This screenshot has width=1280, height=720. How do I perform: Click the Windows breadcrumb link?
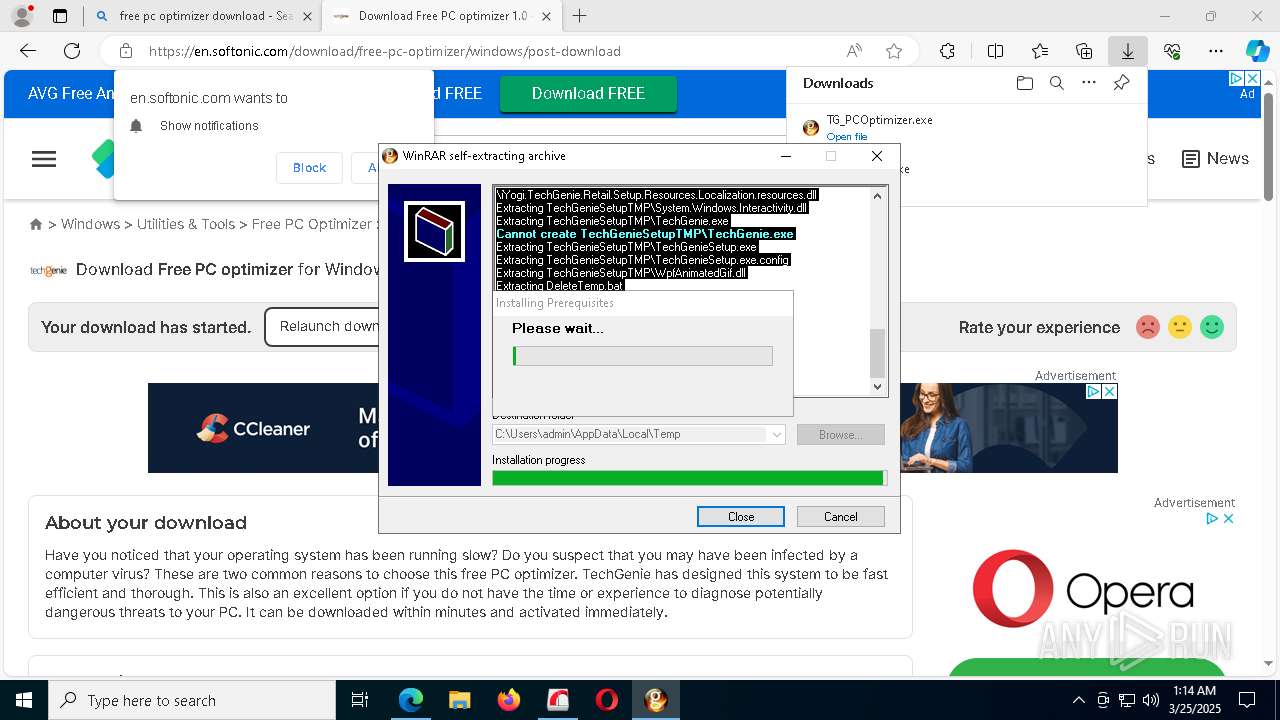coord(90,224)
